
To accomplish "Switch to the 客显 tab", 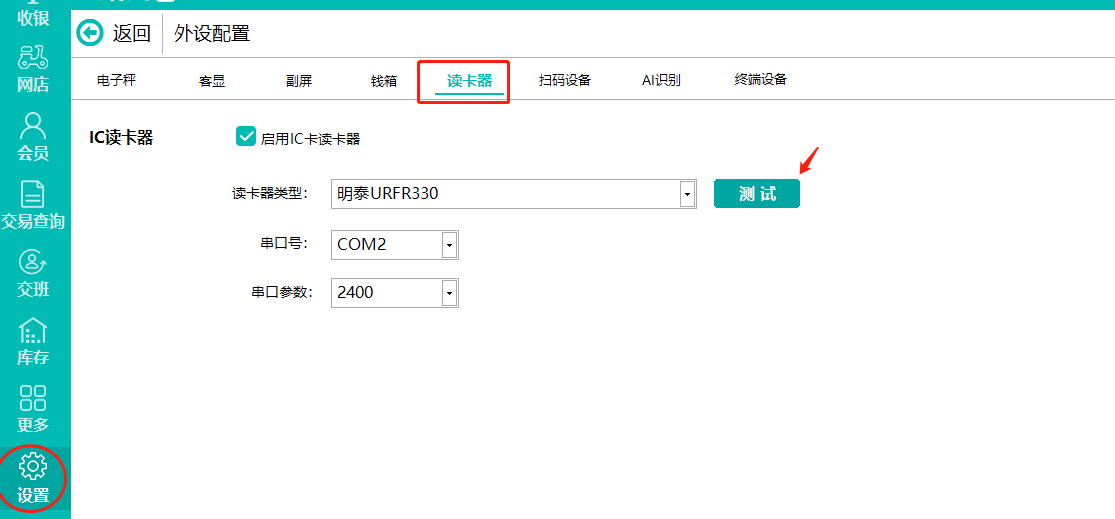I will (x=212, y=81).
